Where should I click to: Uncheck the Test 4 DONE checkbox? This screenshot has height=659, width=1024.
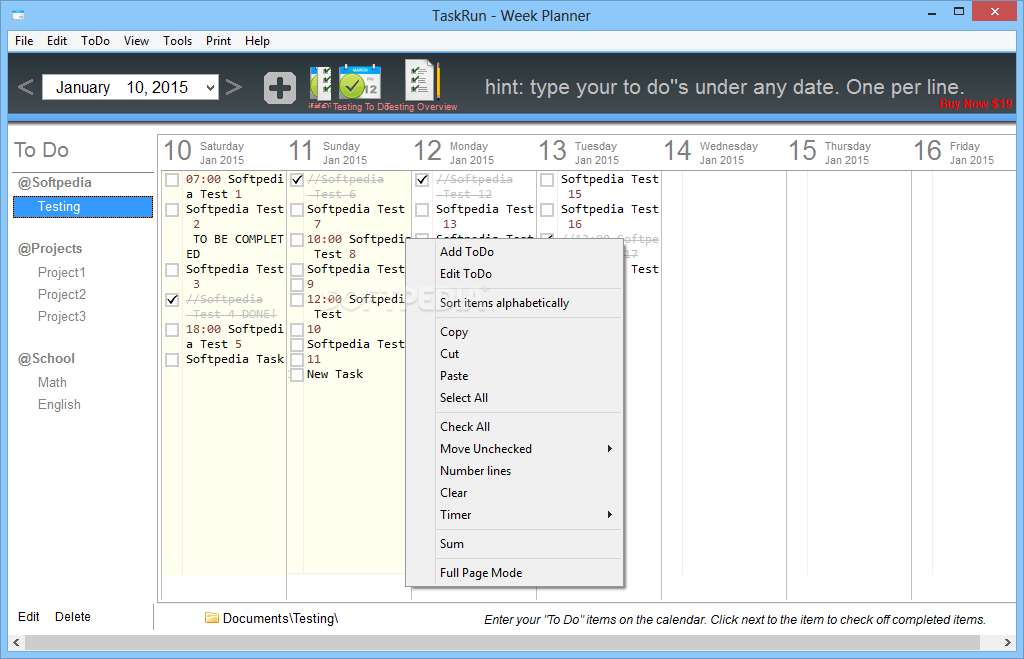[x=172, y=300]
